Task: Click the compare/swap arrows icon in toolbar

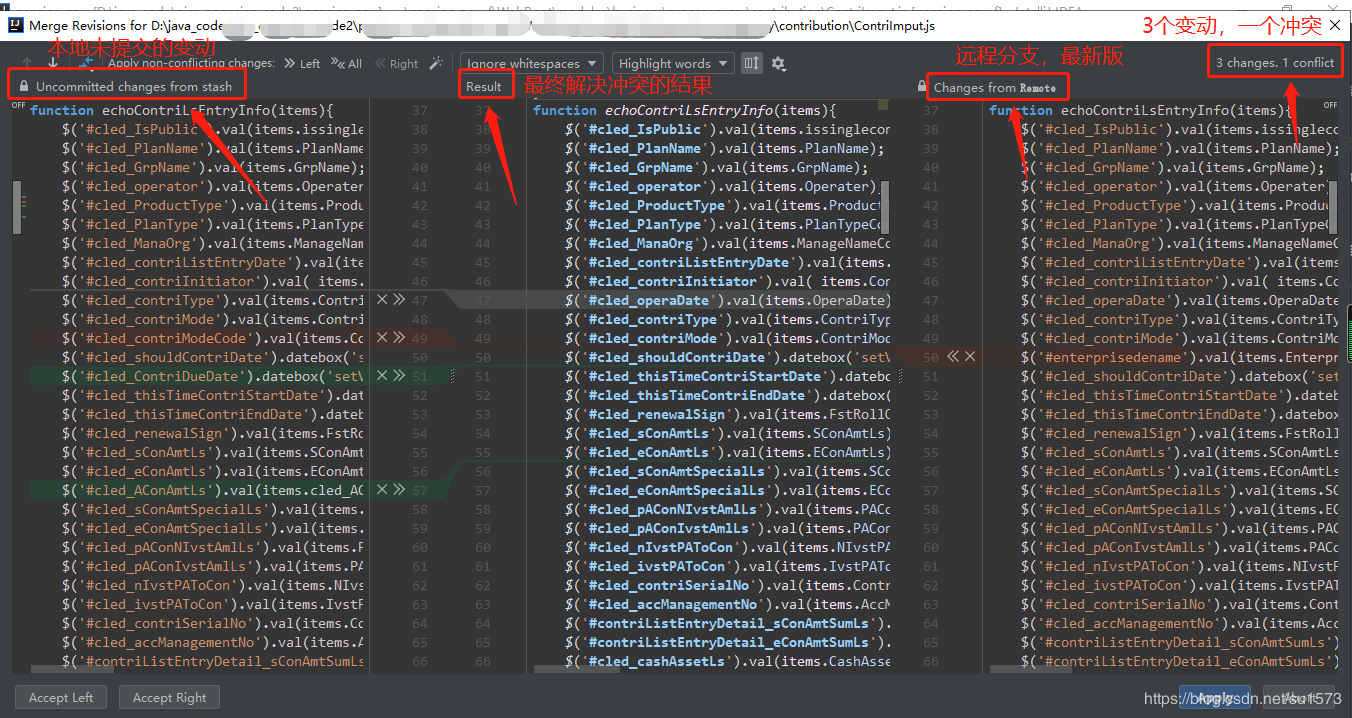Action: point(86,63)
